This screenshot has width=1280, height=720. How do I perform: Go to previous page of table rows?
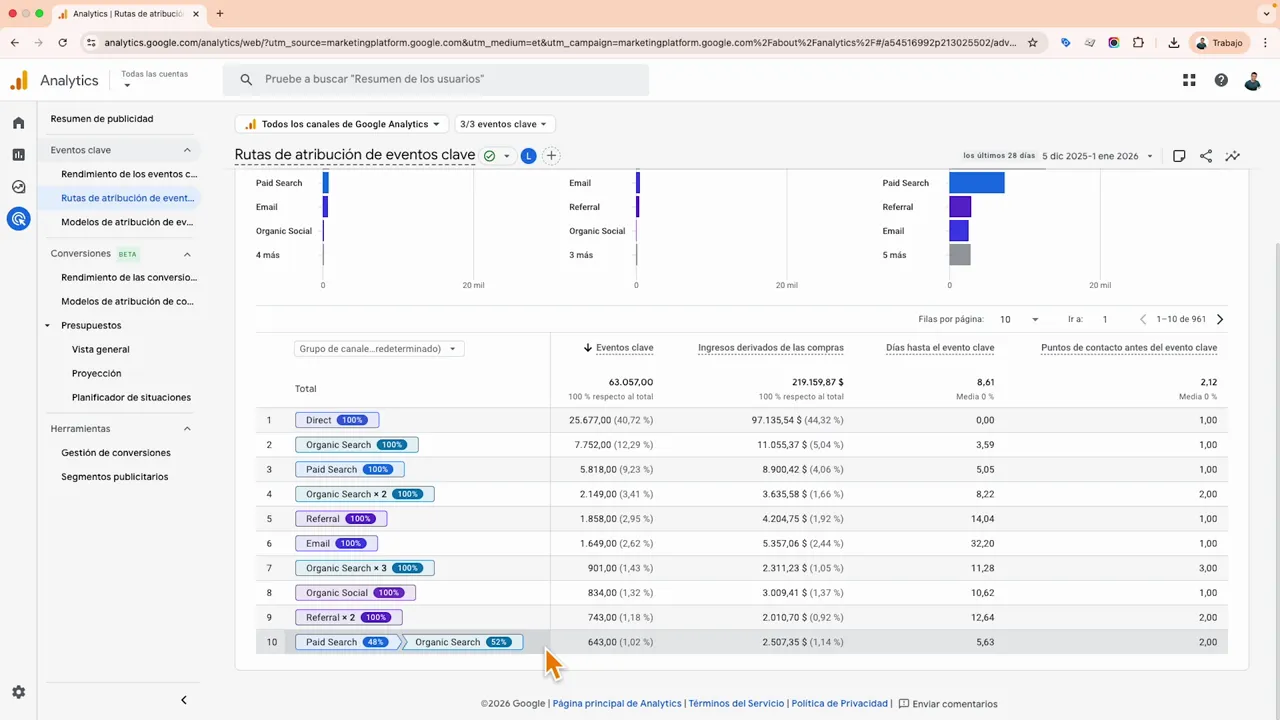pyautogui.click(x=1143, y=319)
